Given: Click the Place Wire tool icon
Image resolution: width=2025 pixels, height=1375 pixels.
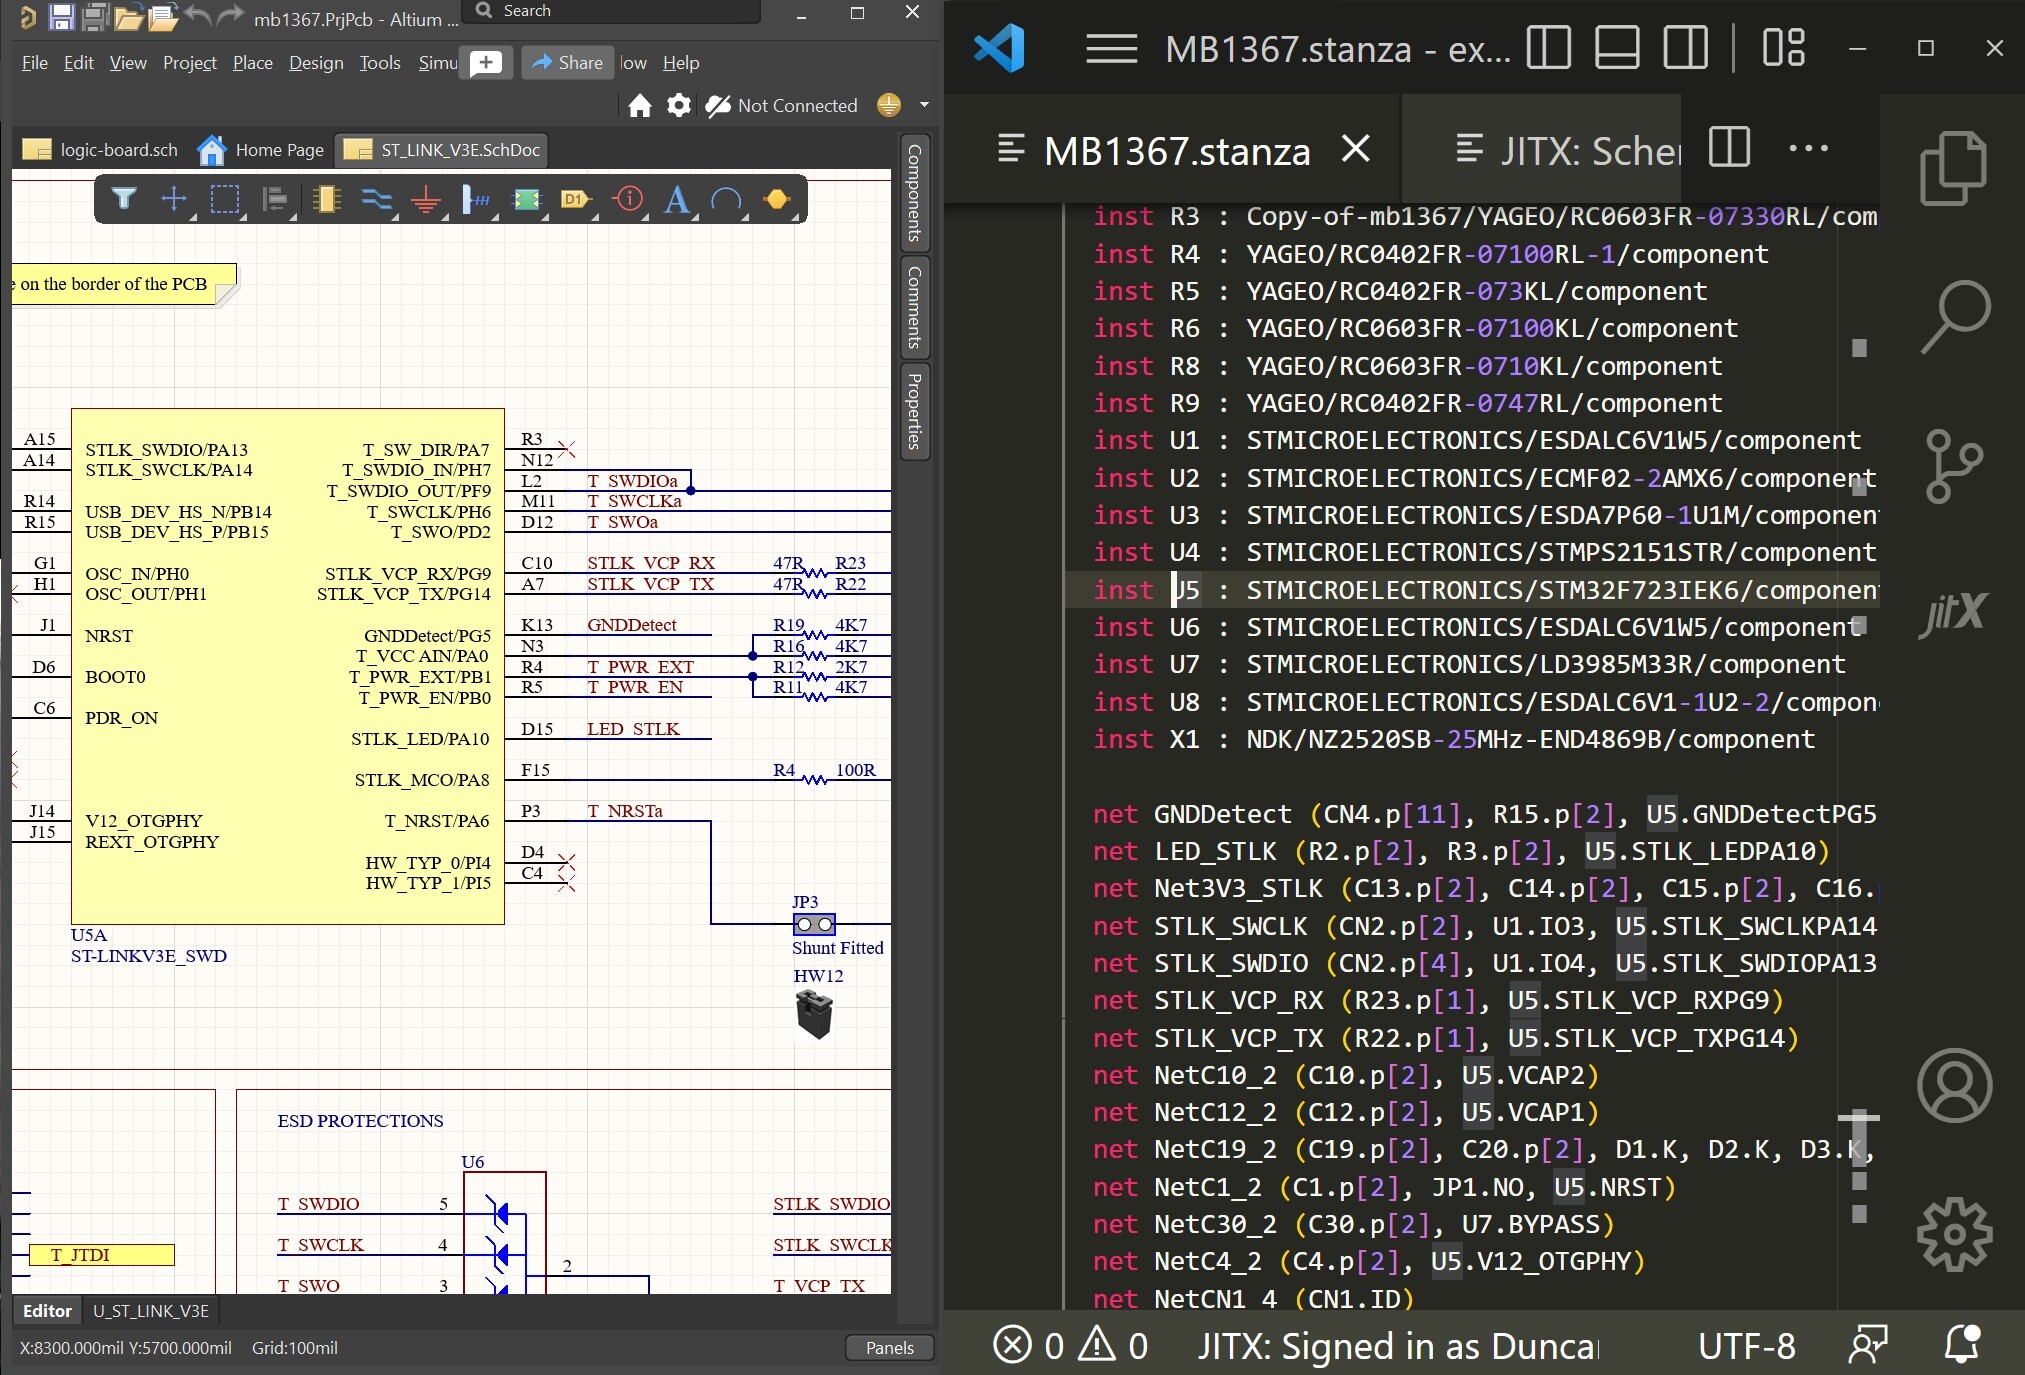Looking at the screenshot, I should (x=376, y=200).
